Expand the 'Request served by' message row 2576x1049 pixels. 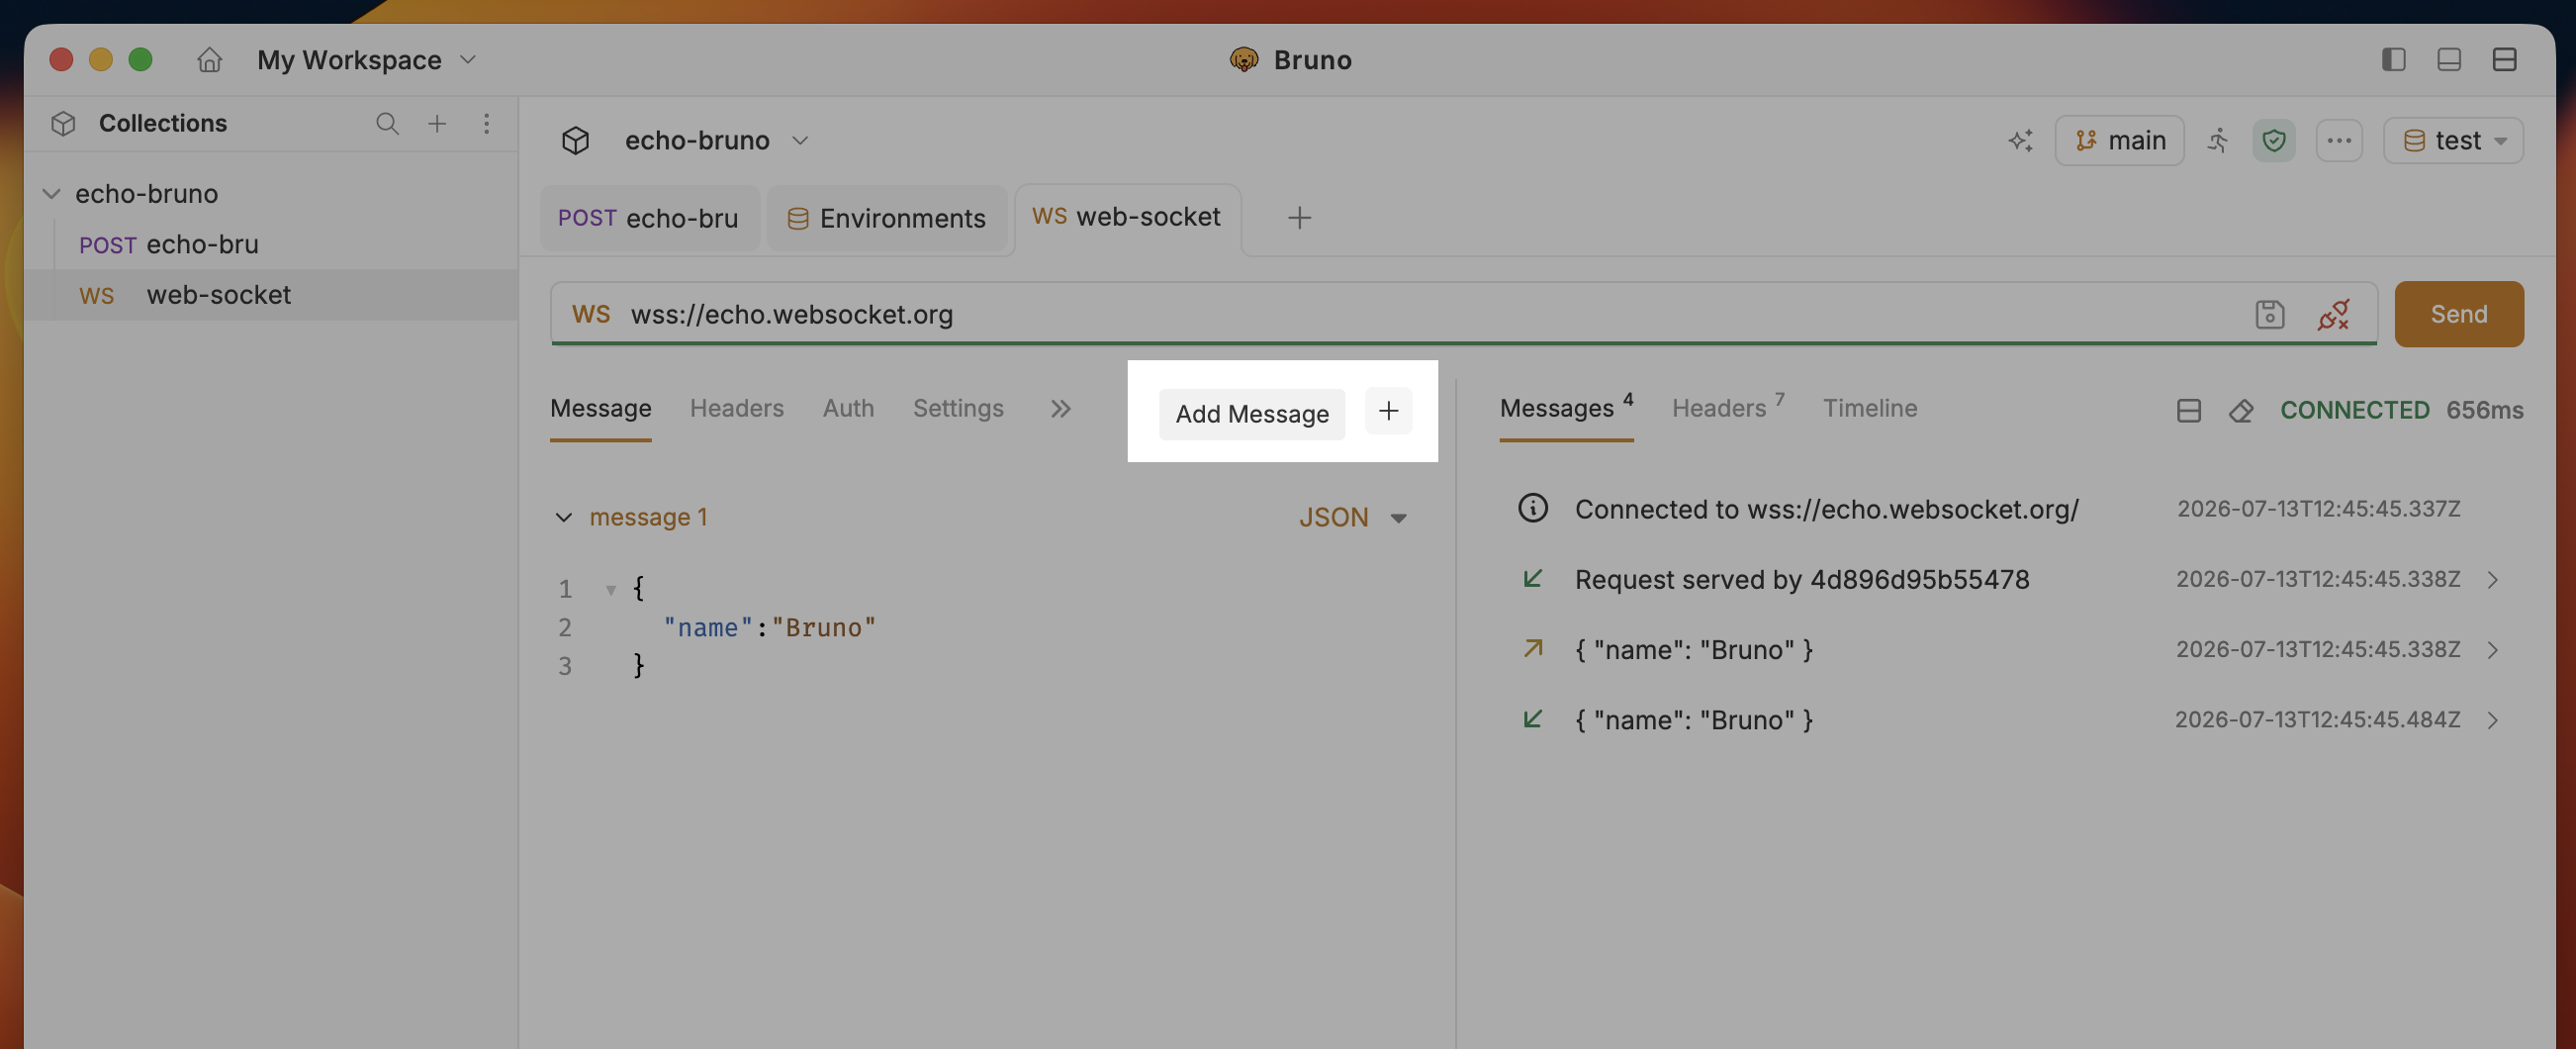click(x=2492, y=580)
